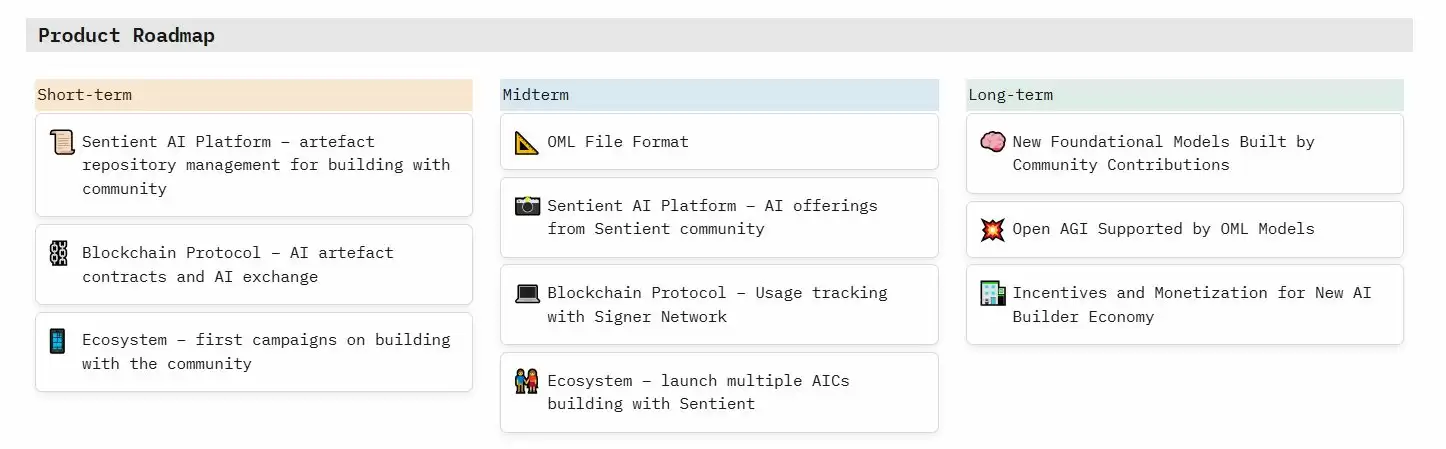The height and width of the screenshot is (449, 1446).
Task: Click the two people icon on Ecosystem AICs card
Action: 527,381
